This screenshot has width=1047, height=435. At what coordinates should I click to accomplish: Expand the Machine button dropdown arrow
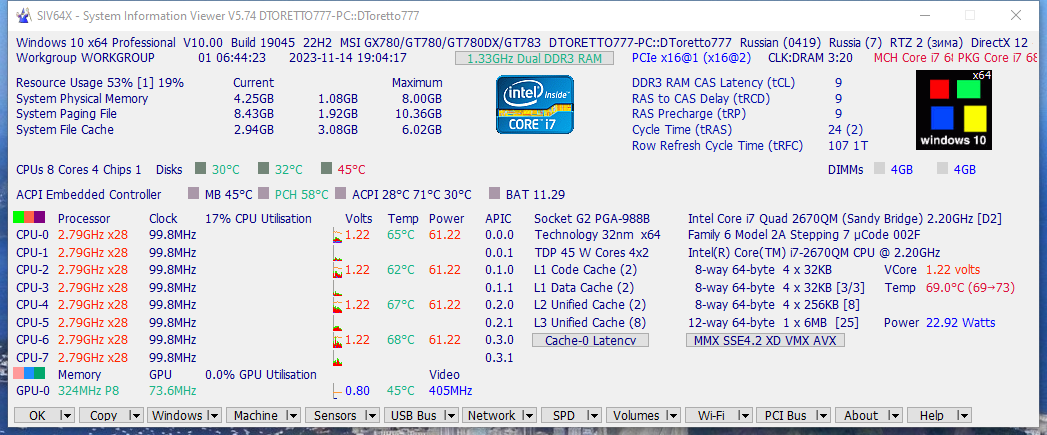click(x=293, y=415)
